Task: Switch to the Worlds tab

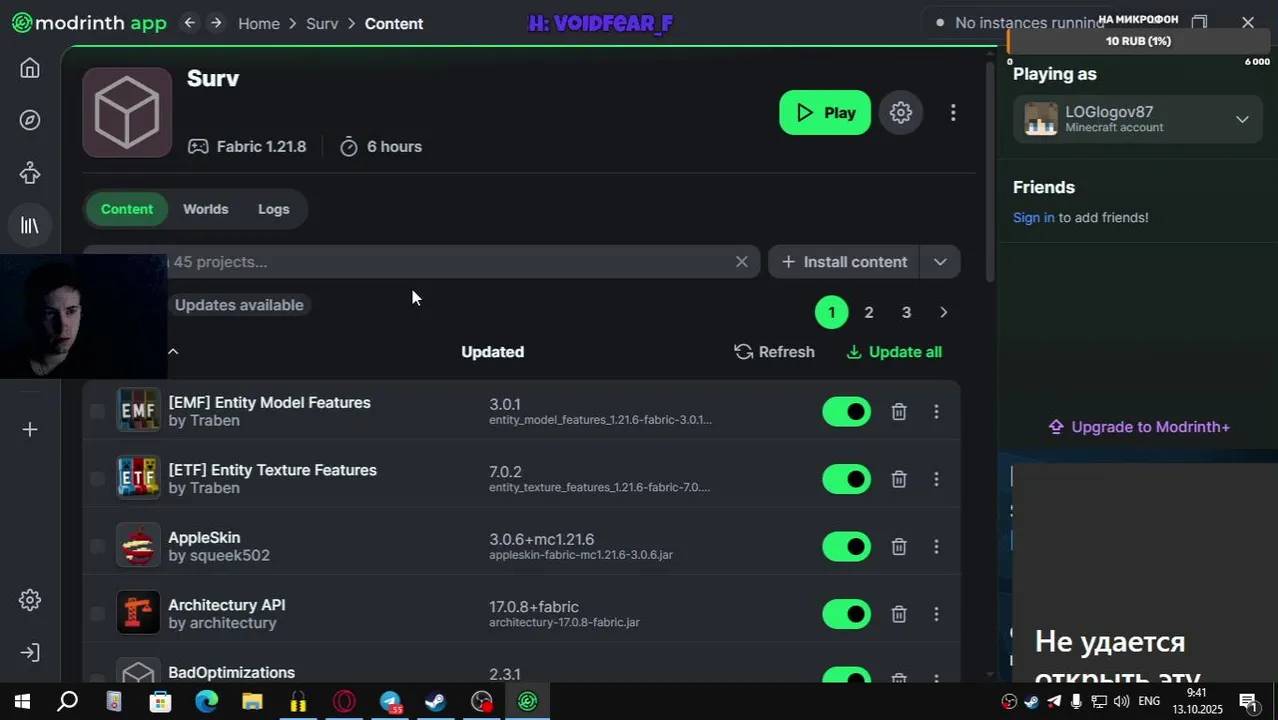Action: click(206, 209)
